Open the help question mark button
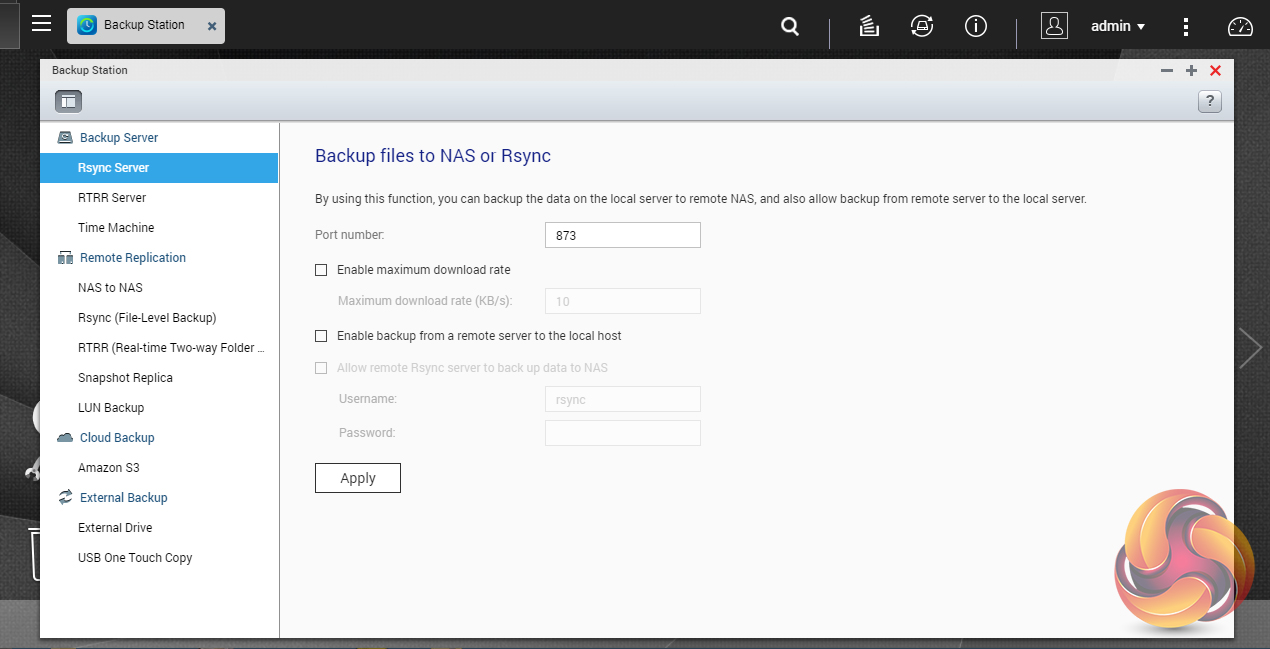 pos(1209,101)
